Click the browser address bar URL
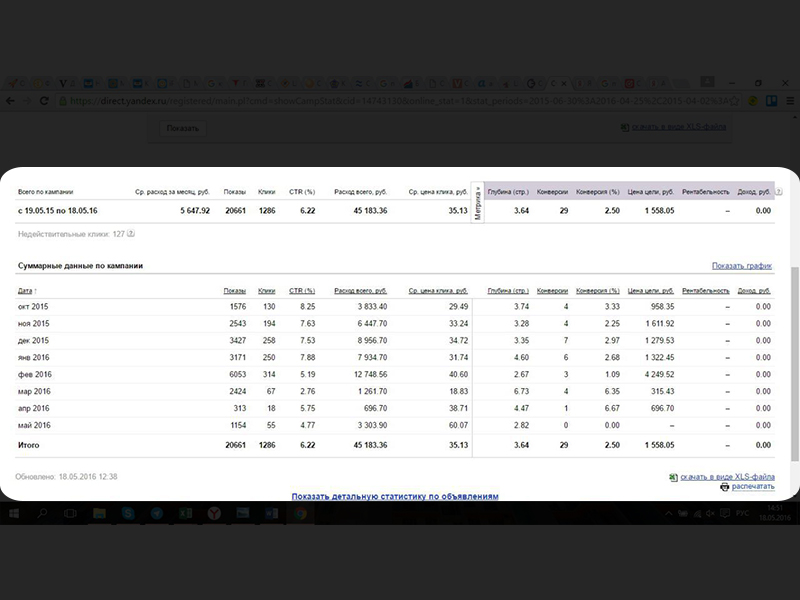This screenshot has width=800, height=600. pos(398,101)
